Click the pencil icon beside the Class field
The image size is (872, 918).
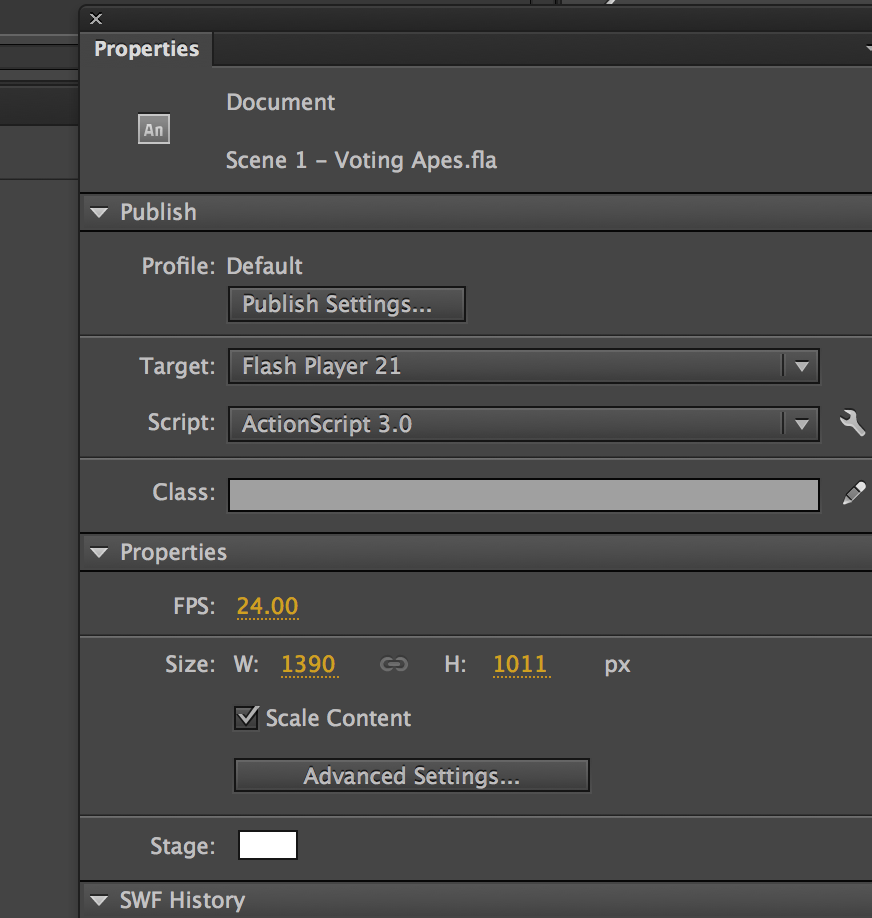click(851, 492)
